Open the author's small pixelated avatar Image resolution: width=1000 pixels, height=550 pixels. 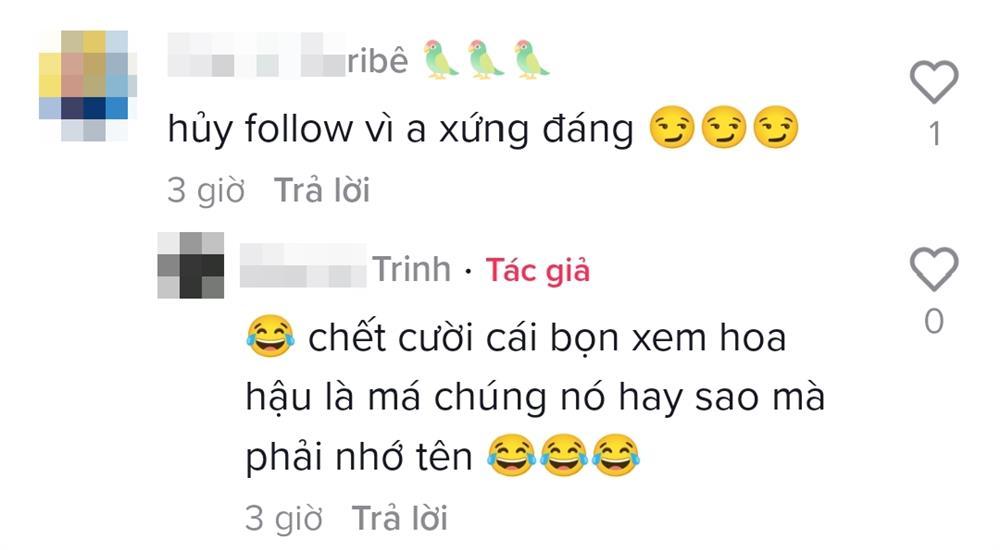pyautogui.click(x=191, y=265)
